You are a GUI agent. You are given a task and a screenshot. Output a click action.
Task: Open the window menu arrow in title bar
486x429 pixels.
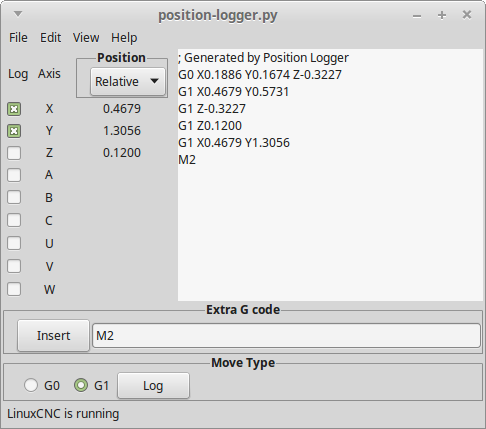tap(18, 14)
